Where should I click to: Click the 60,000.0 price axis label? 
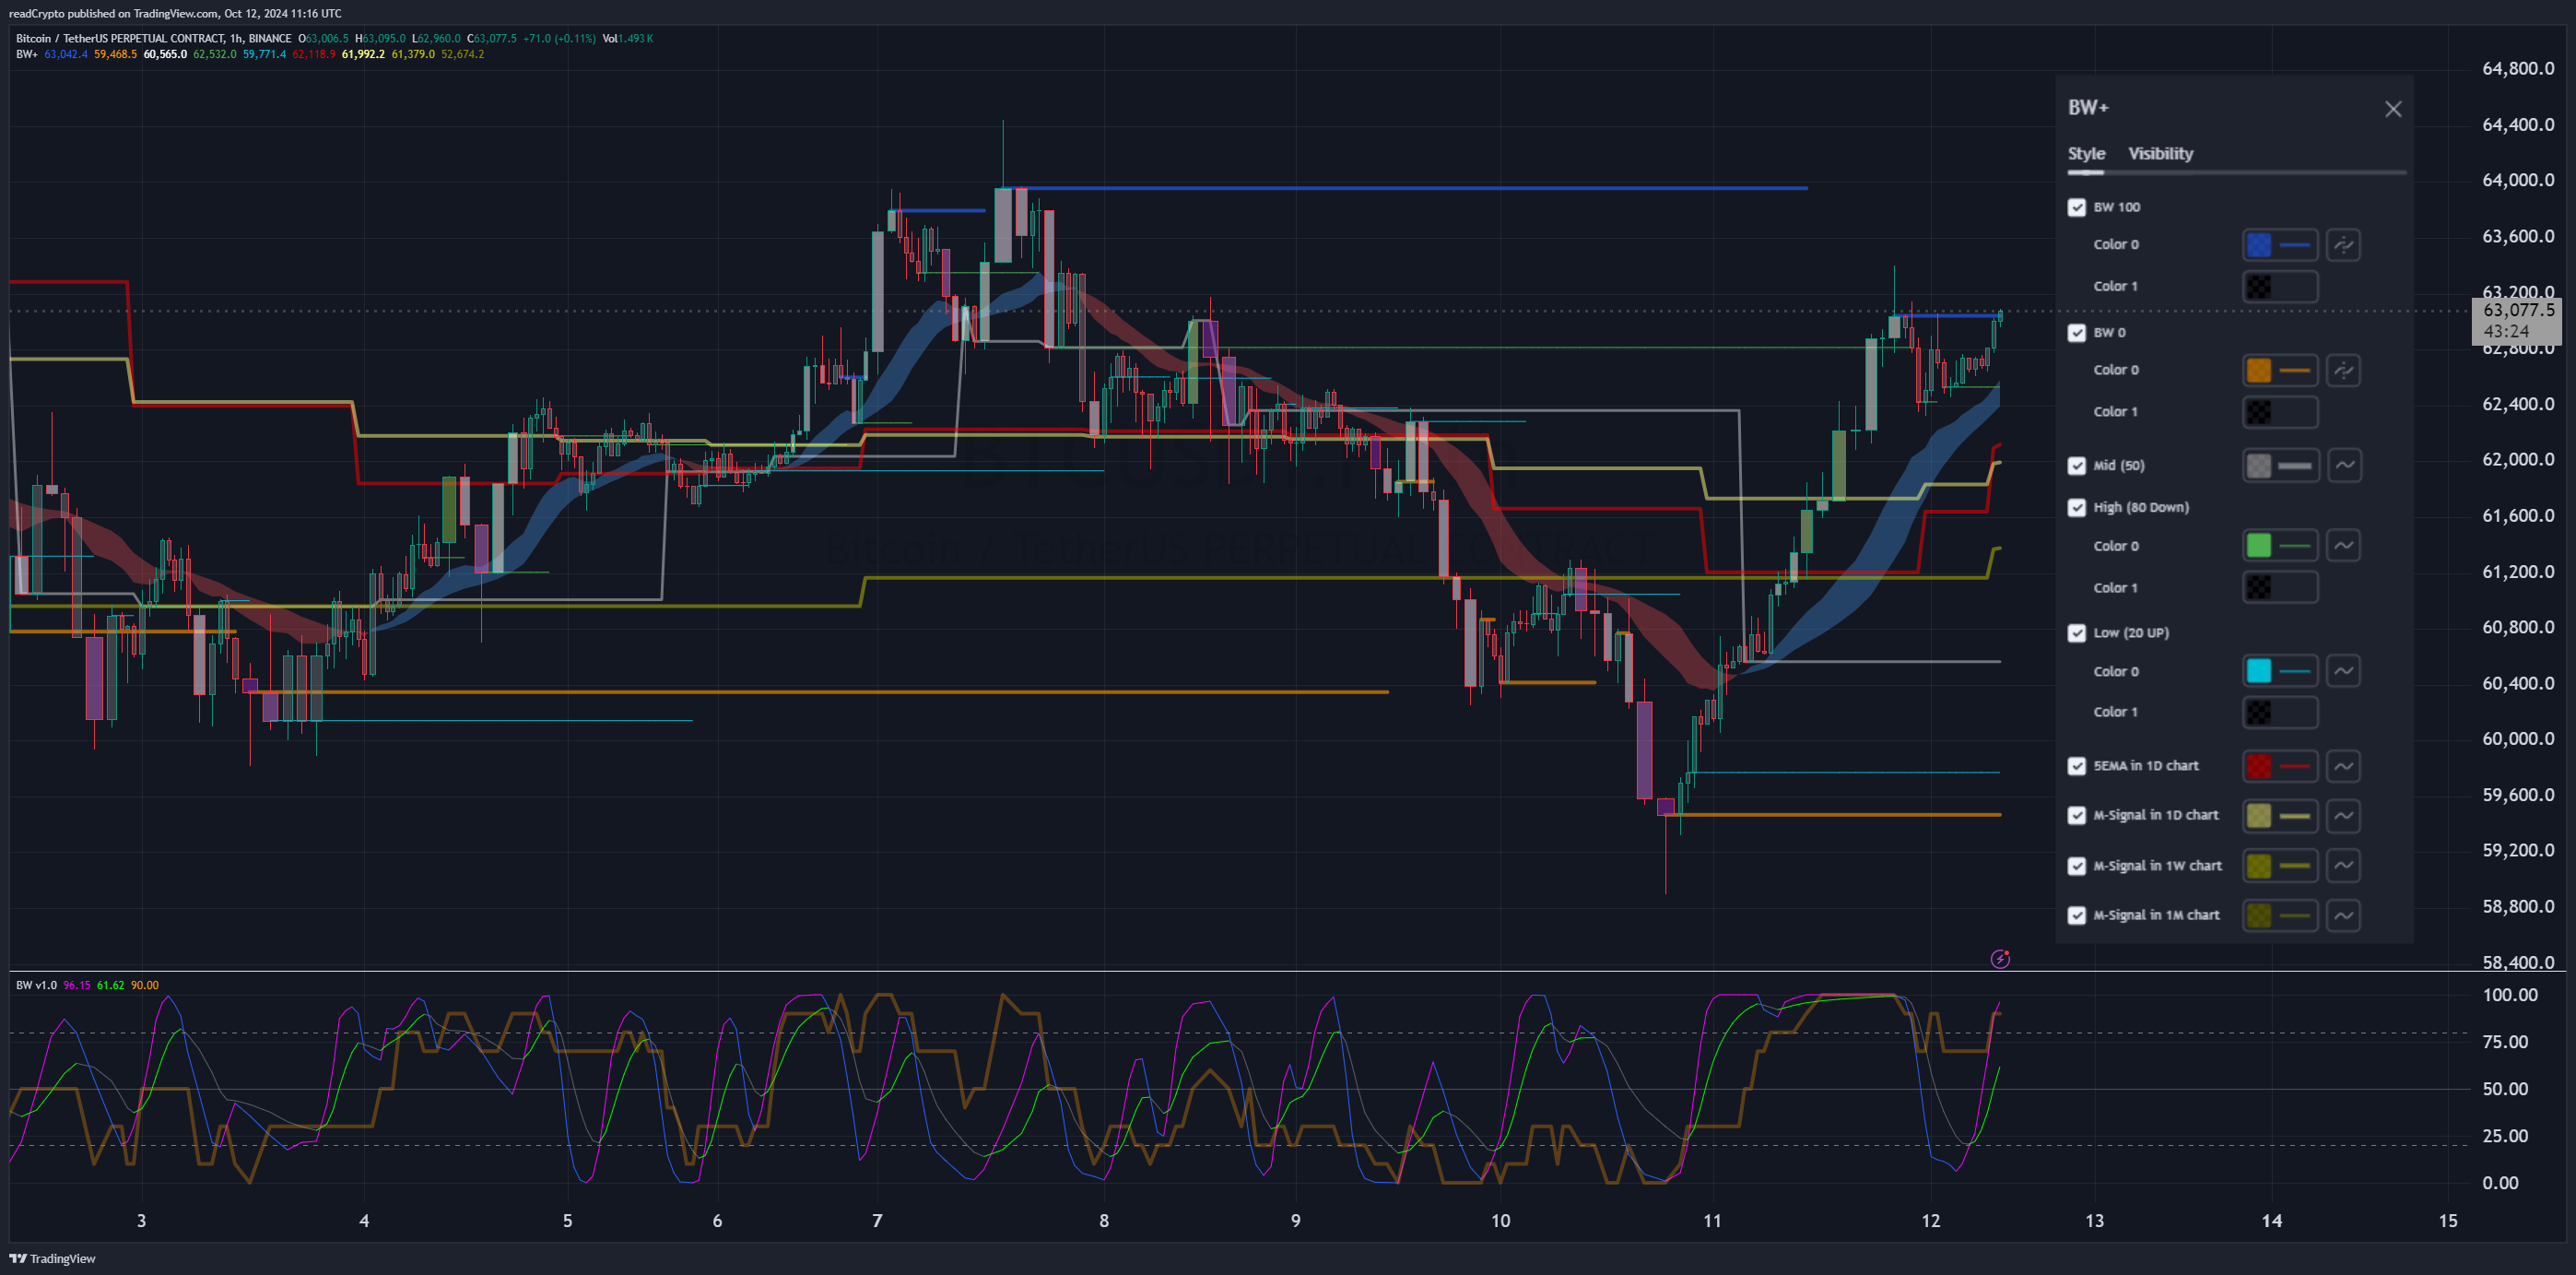tap(2517, 738)
